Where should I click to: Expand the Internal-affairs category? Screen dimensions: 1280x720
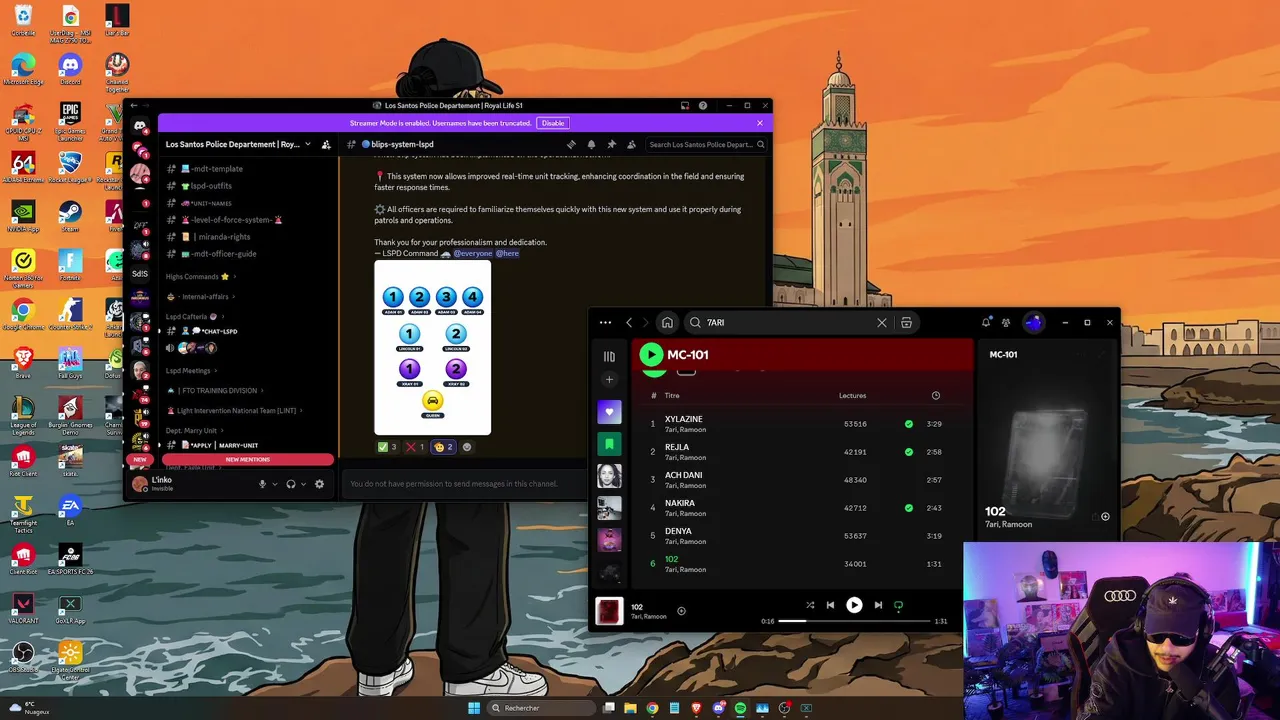tap(201, 297)
